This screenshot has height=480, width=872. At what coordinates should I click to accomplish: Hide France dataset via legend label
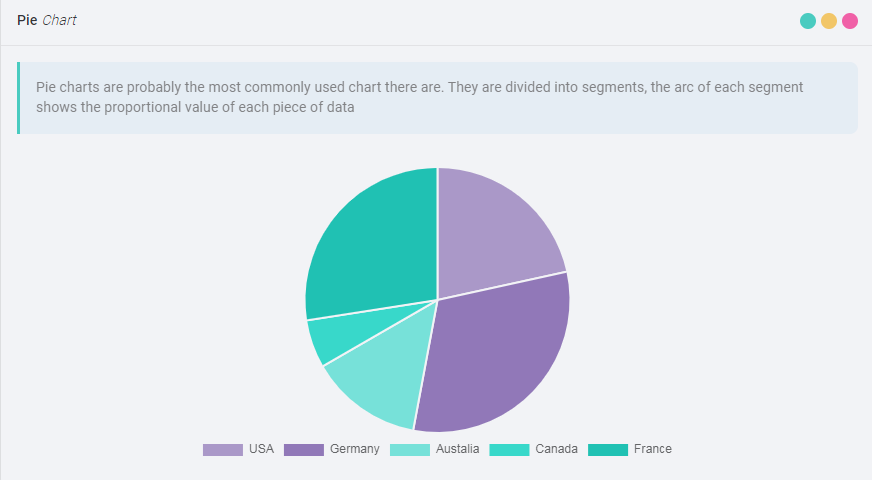click(x=652, y=449)
